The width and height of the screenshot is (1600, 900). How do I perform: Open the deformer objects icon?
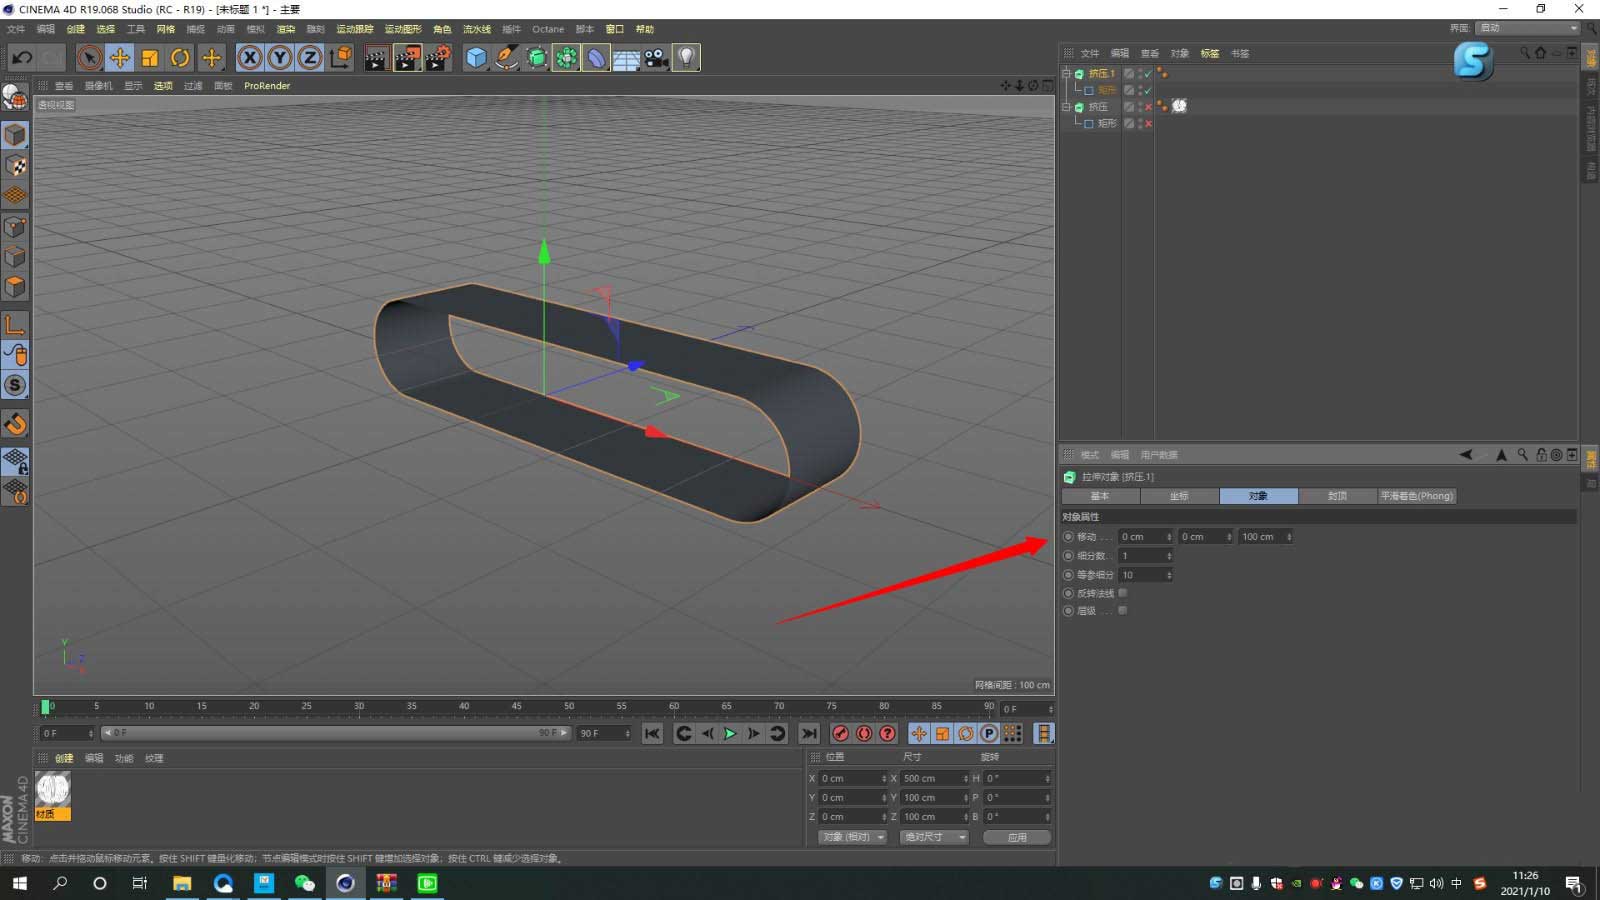click(596, 57)
